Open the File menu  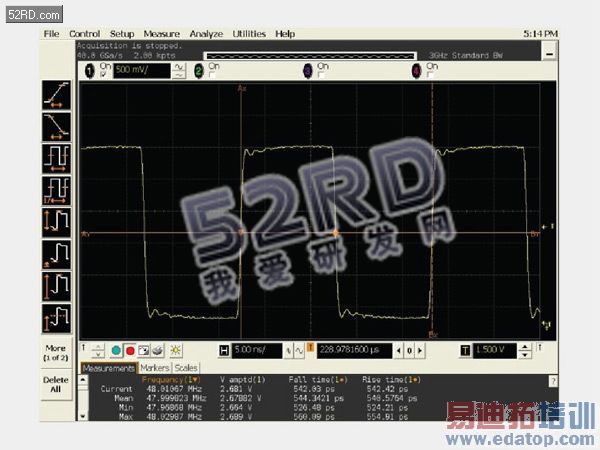(51, 34)
